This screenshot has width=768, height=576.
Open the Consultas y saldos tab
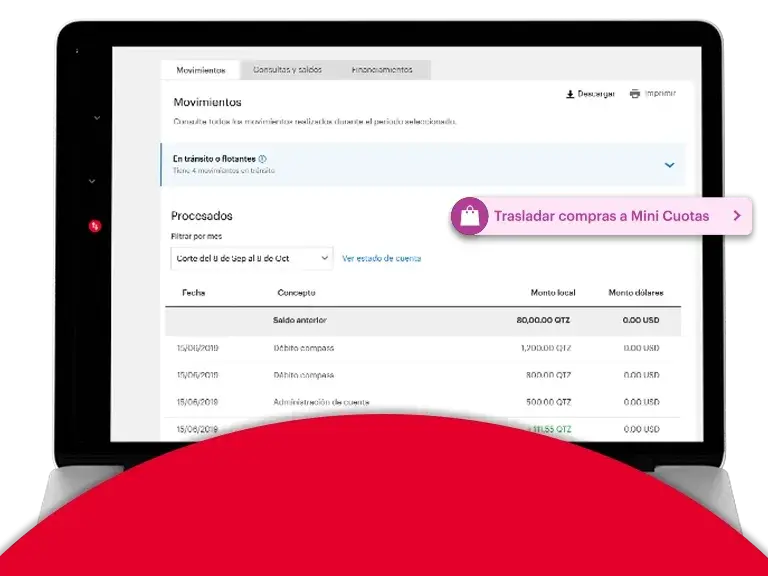(x=288, y=70)
